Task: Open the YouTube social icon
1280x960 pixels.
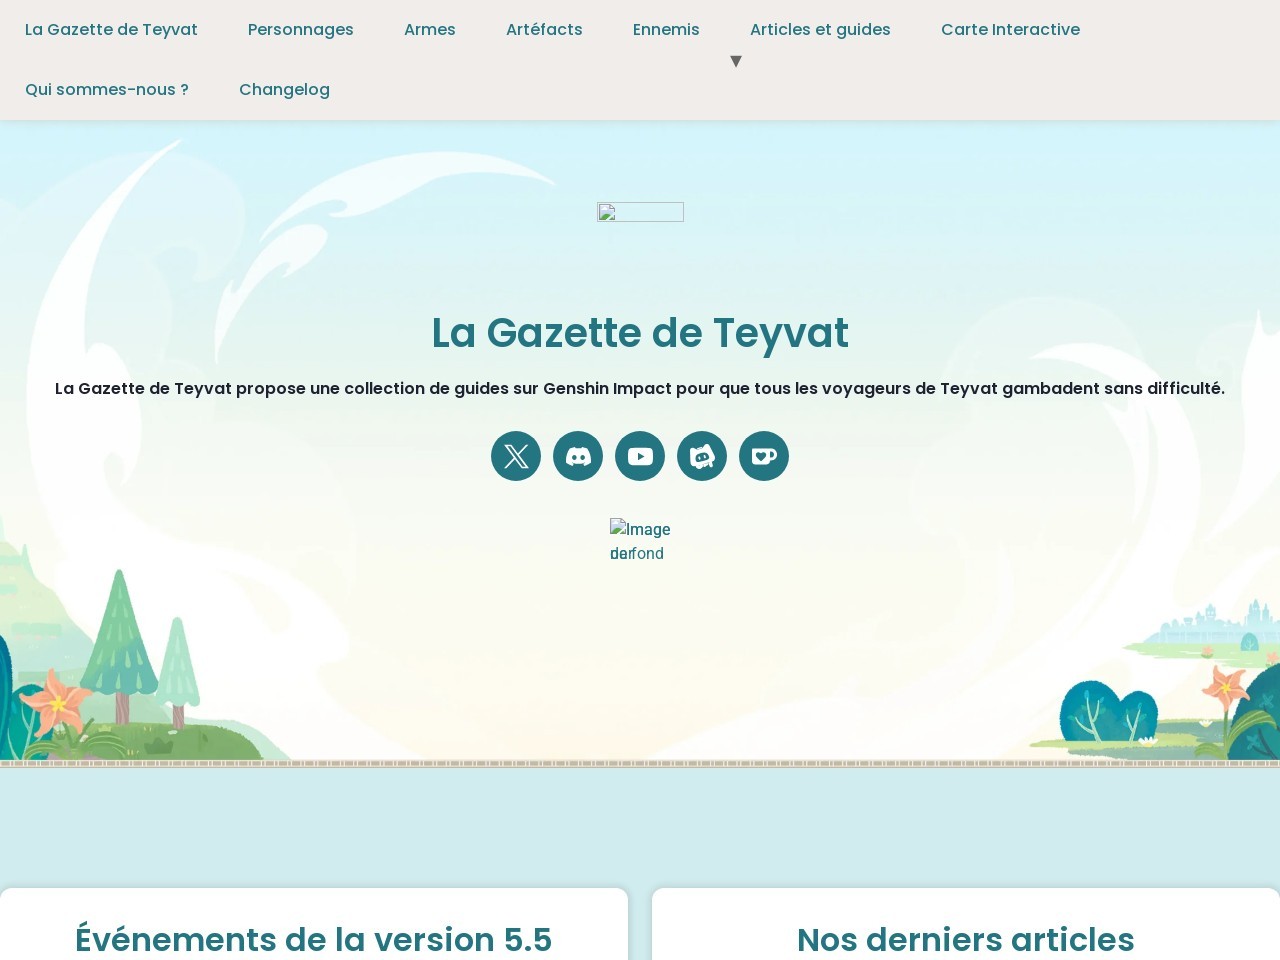Action: [640, 456]
